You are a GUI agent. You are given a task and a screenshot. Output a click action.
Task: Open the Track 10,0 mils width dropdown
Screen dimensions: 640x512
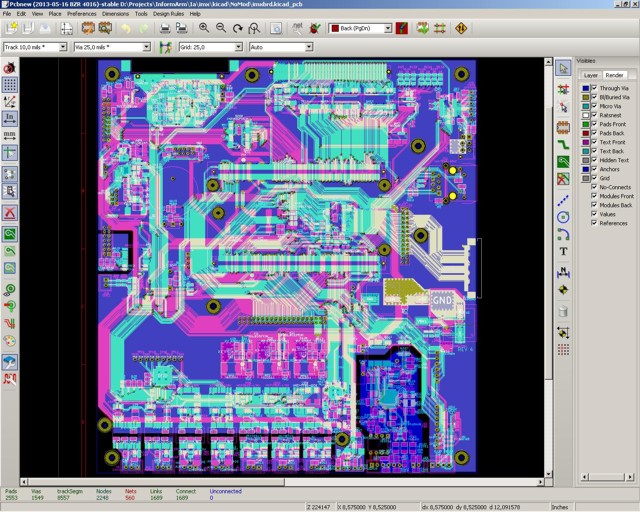(x=62, y=47)
